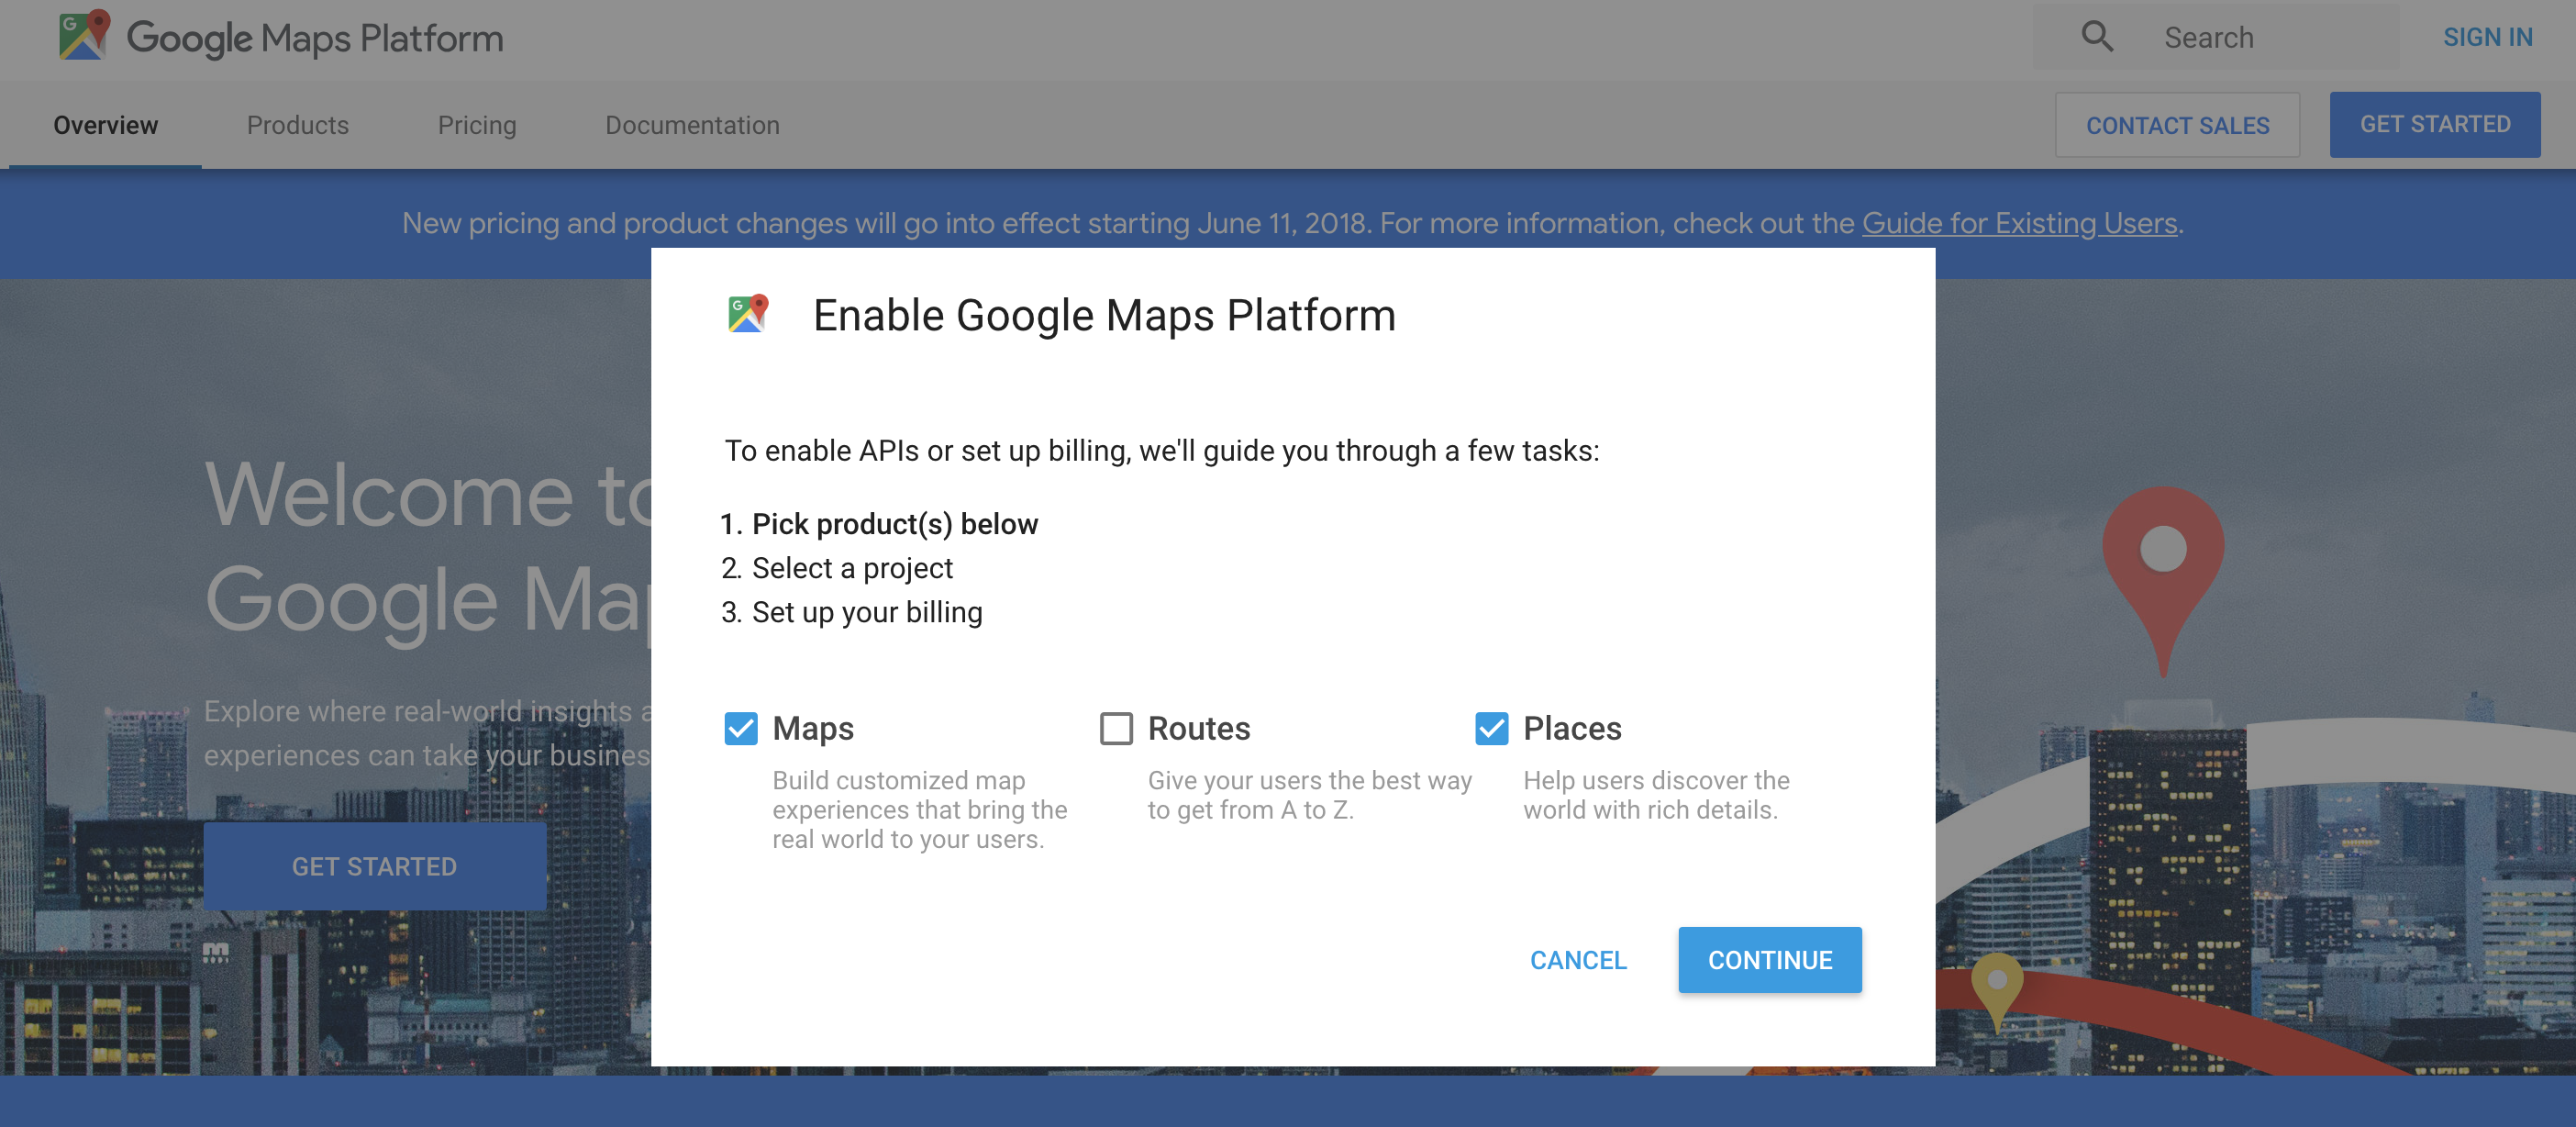The width and height of the screenshot is (2576, 1127).
Task: Click the hero Get Started button
Action: click(374, 866)
